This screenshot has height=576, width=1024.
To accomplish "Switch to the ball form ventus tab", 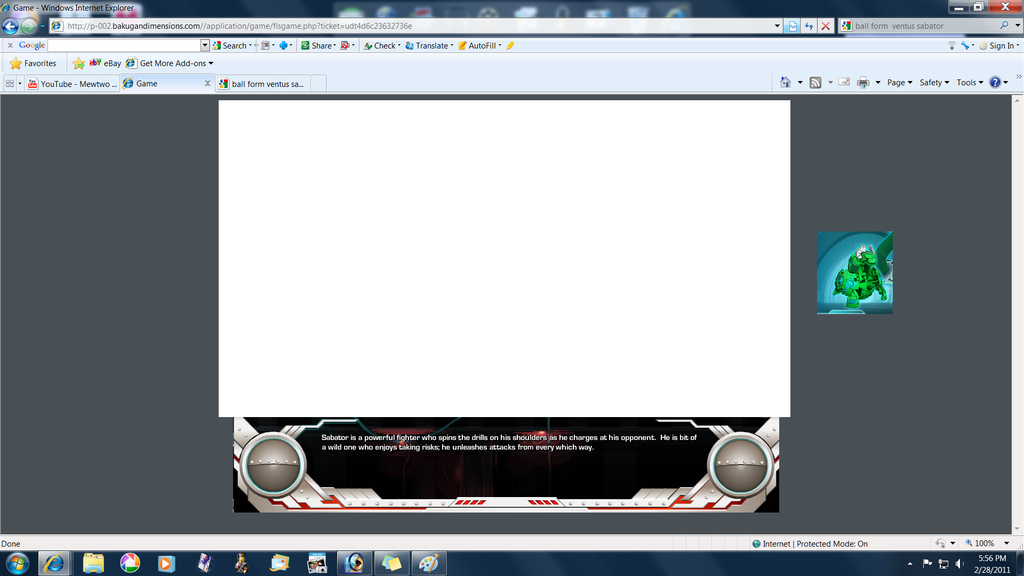I will coord(267,84).
